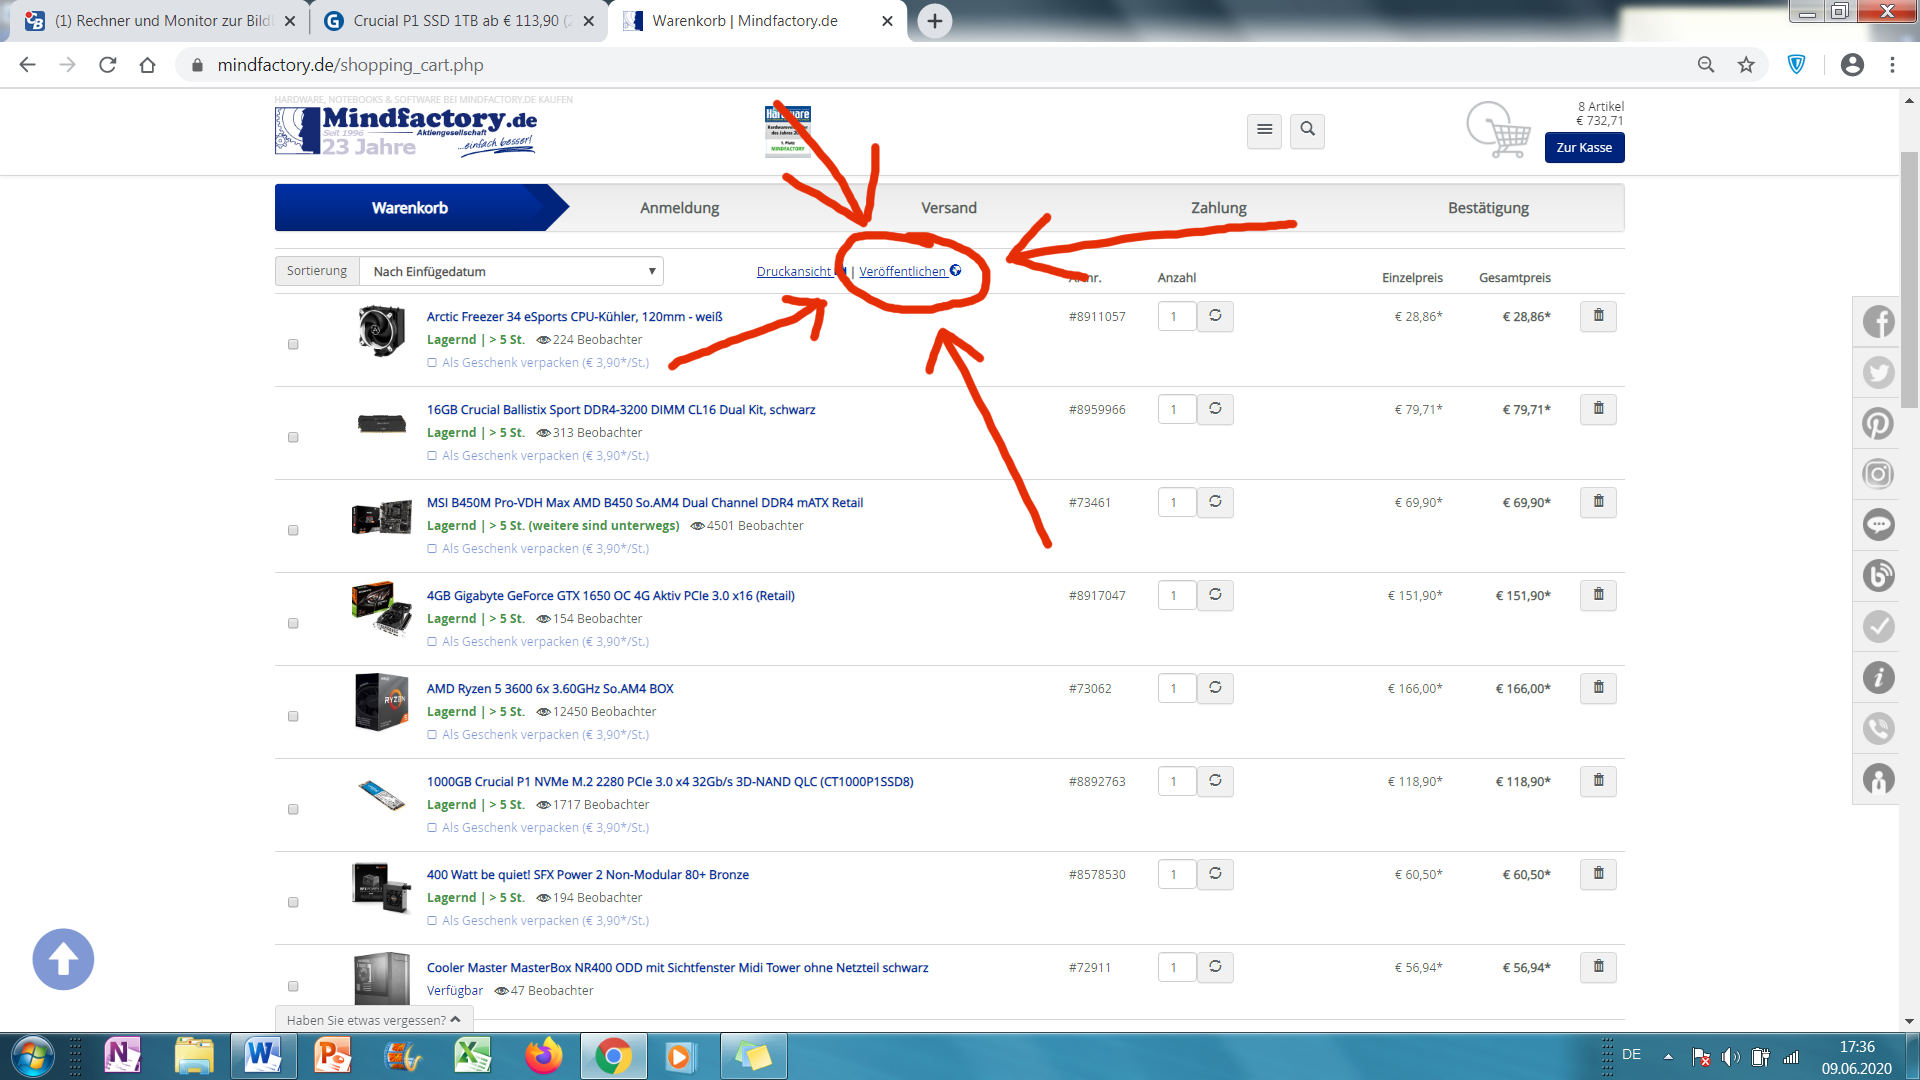Remove the Crucial Ballistix RAM with trash icon
The height and width of the screenshot is (1080, 1920).
click(x=1598, y=409)
